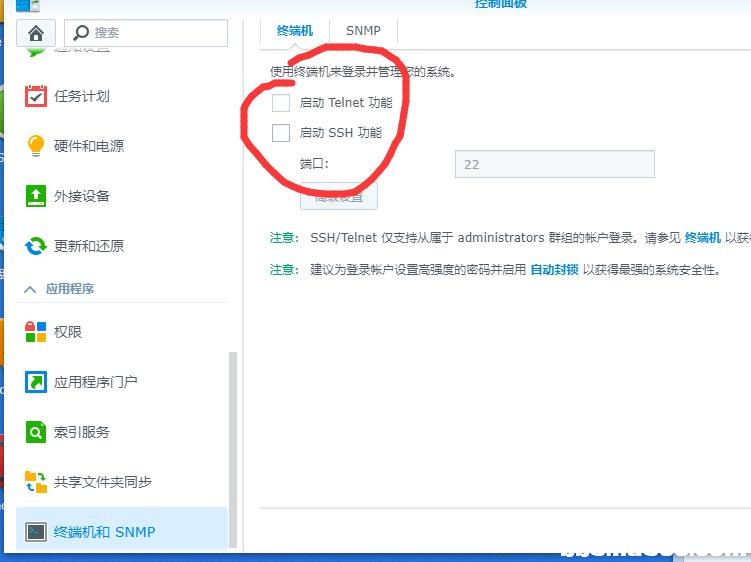Switch to the SNMP tab

(364, 31)
